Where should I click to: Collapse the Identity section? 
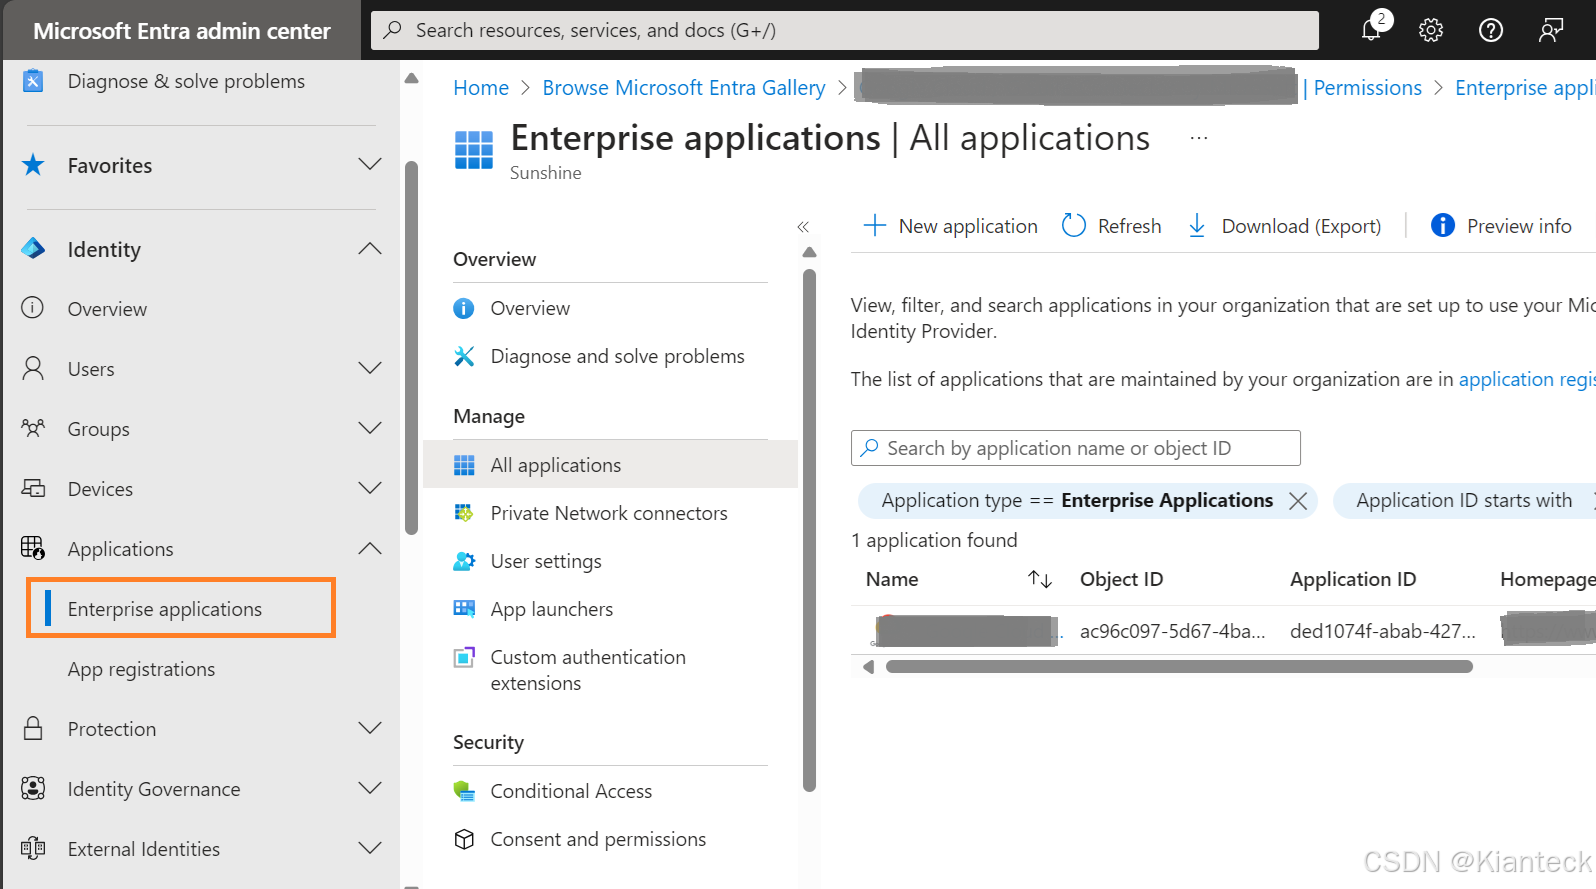370,249
